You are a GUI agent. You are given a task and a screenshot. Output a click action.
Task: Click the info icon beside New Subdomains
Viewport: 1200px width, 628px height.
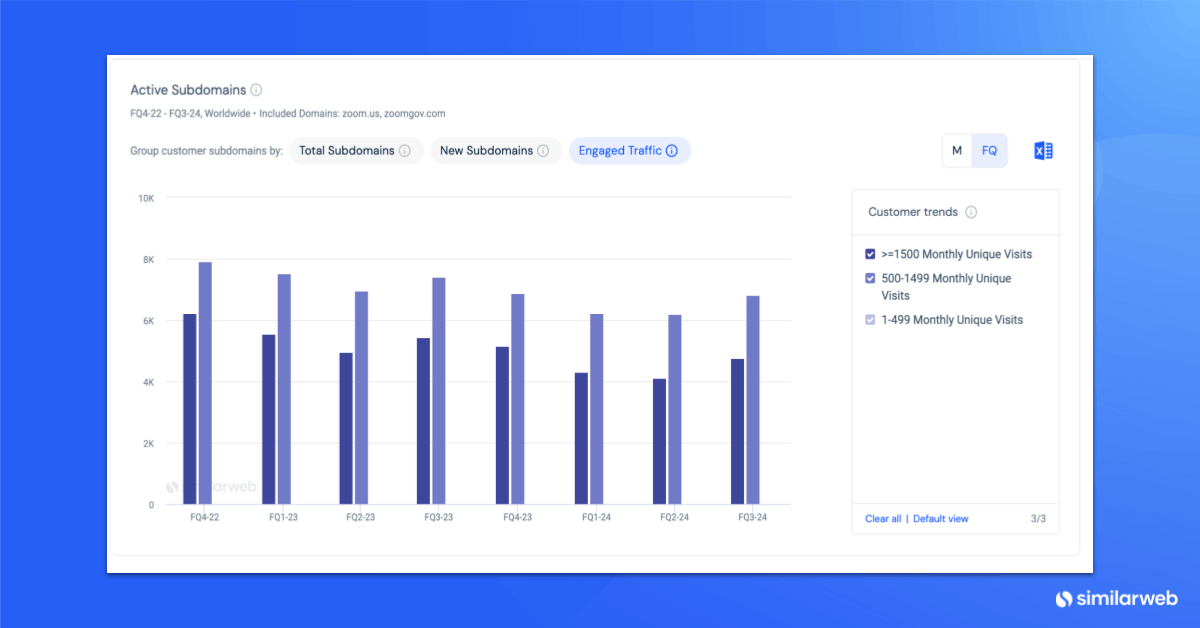(545, 150)
